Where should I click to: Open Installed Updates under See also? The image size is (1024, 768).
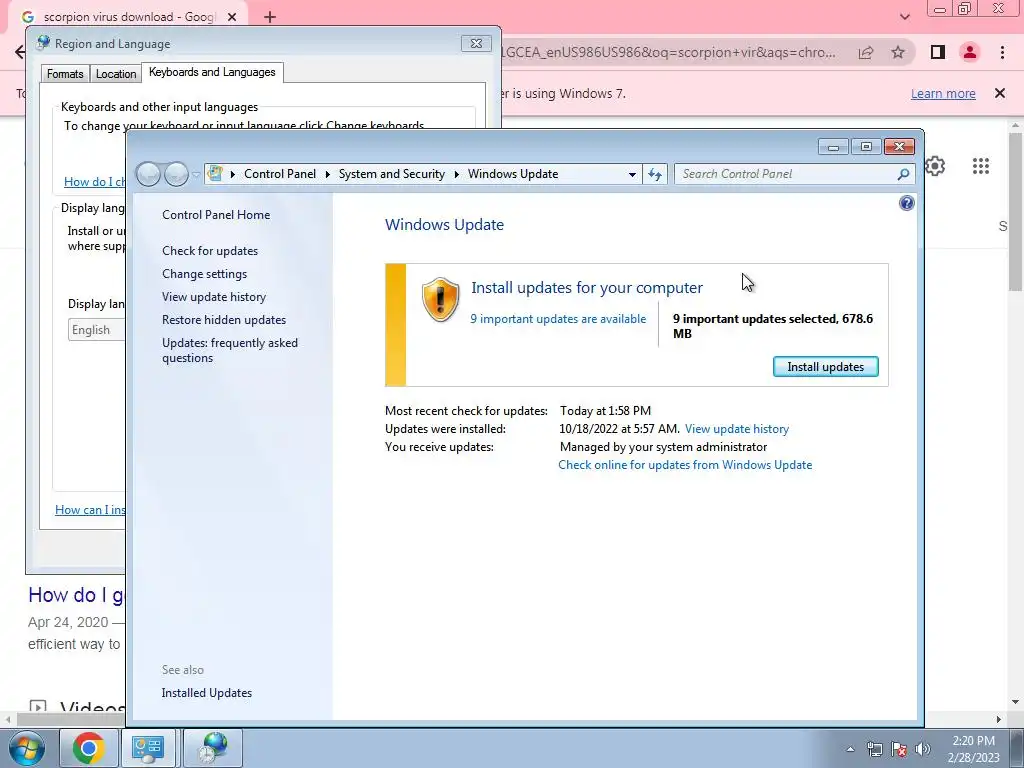[206, 693]
